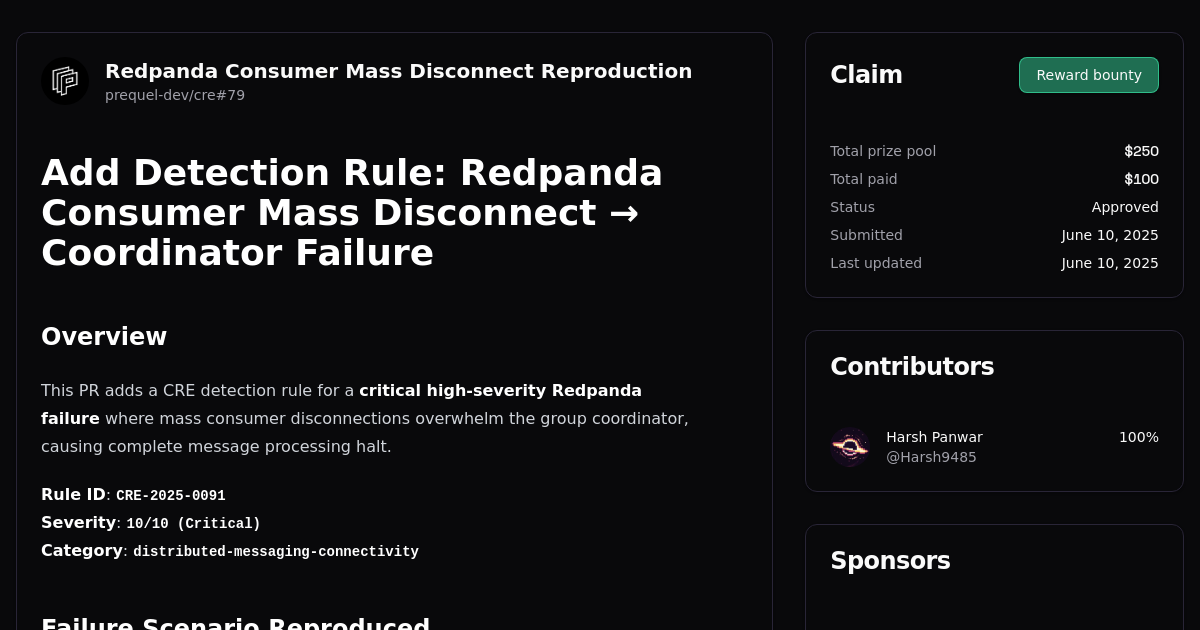Viewport: 1200px width, 630px height.
Task: Click the Failure Scenario Reproduced heading
Action: [235, 622]
